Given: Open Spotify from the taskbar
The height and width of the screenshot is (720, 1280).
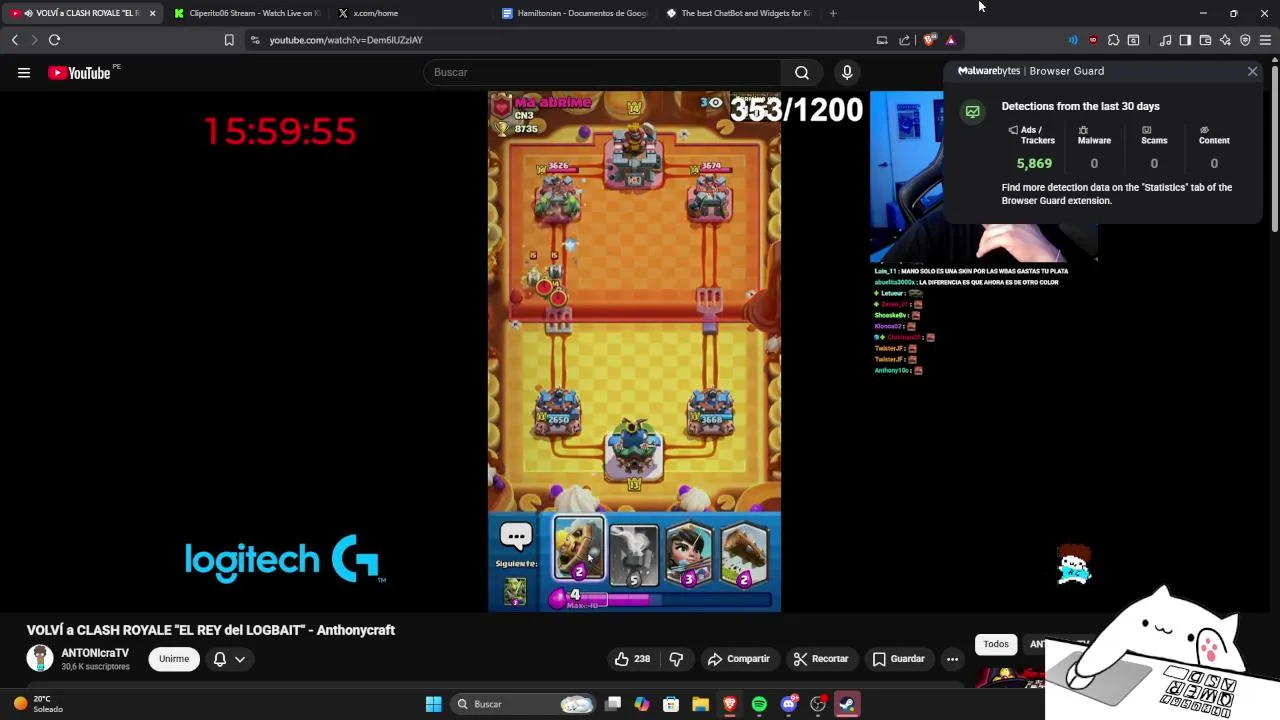Looking at the screenshot, I should click(759, 704).
